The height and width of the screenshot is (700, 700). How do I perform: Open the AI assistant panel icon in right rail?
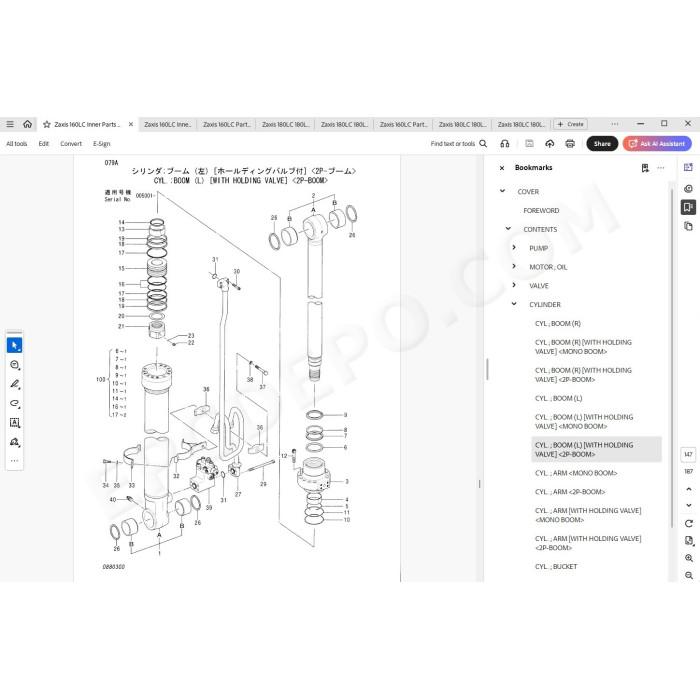[x=688, y=168]
